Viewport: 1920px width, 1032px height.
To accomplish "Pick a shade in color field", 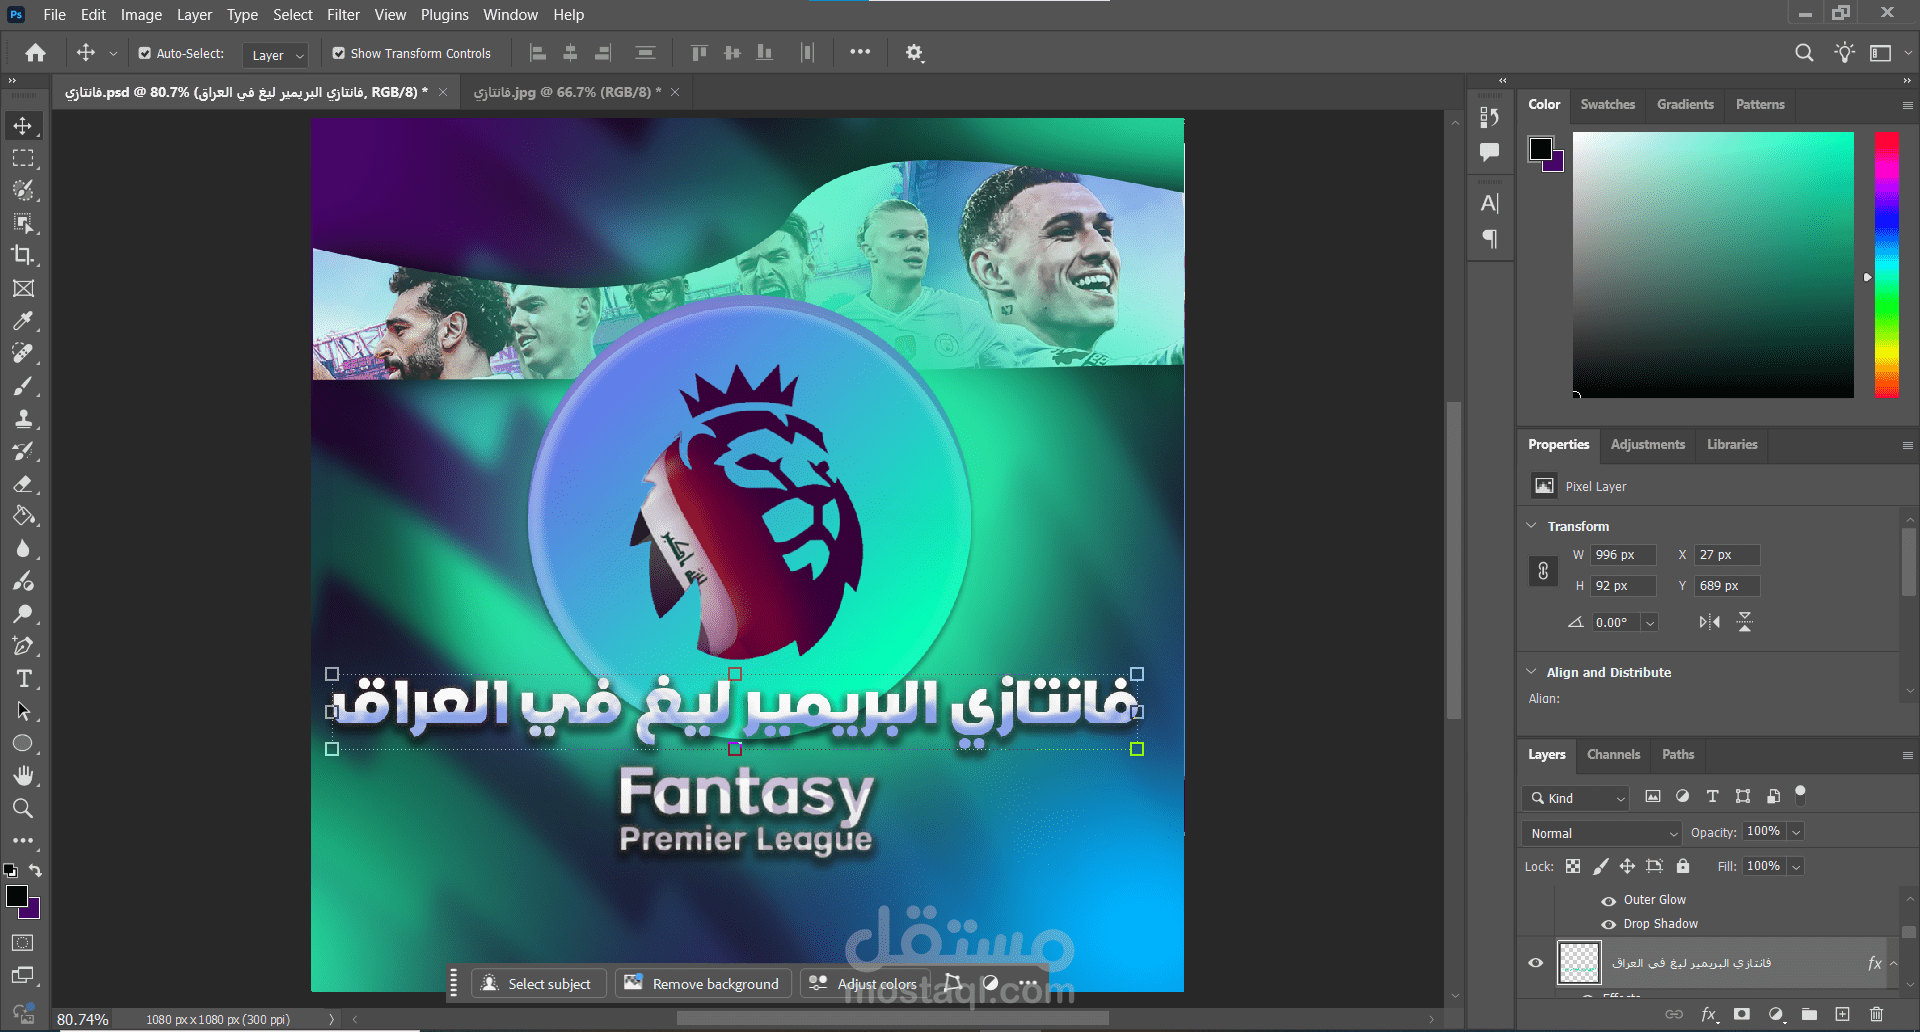I will tap(1713, 265).
